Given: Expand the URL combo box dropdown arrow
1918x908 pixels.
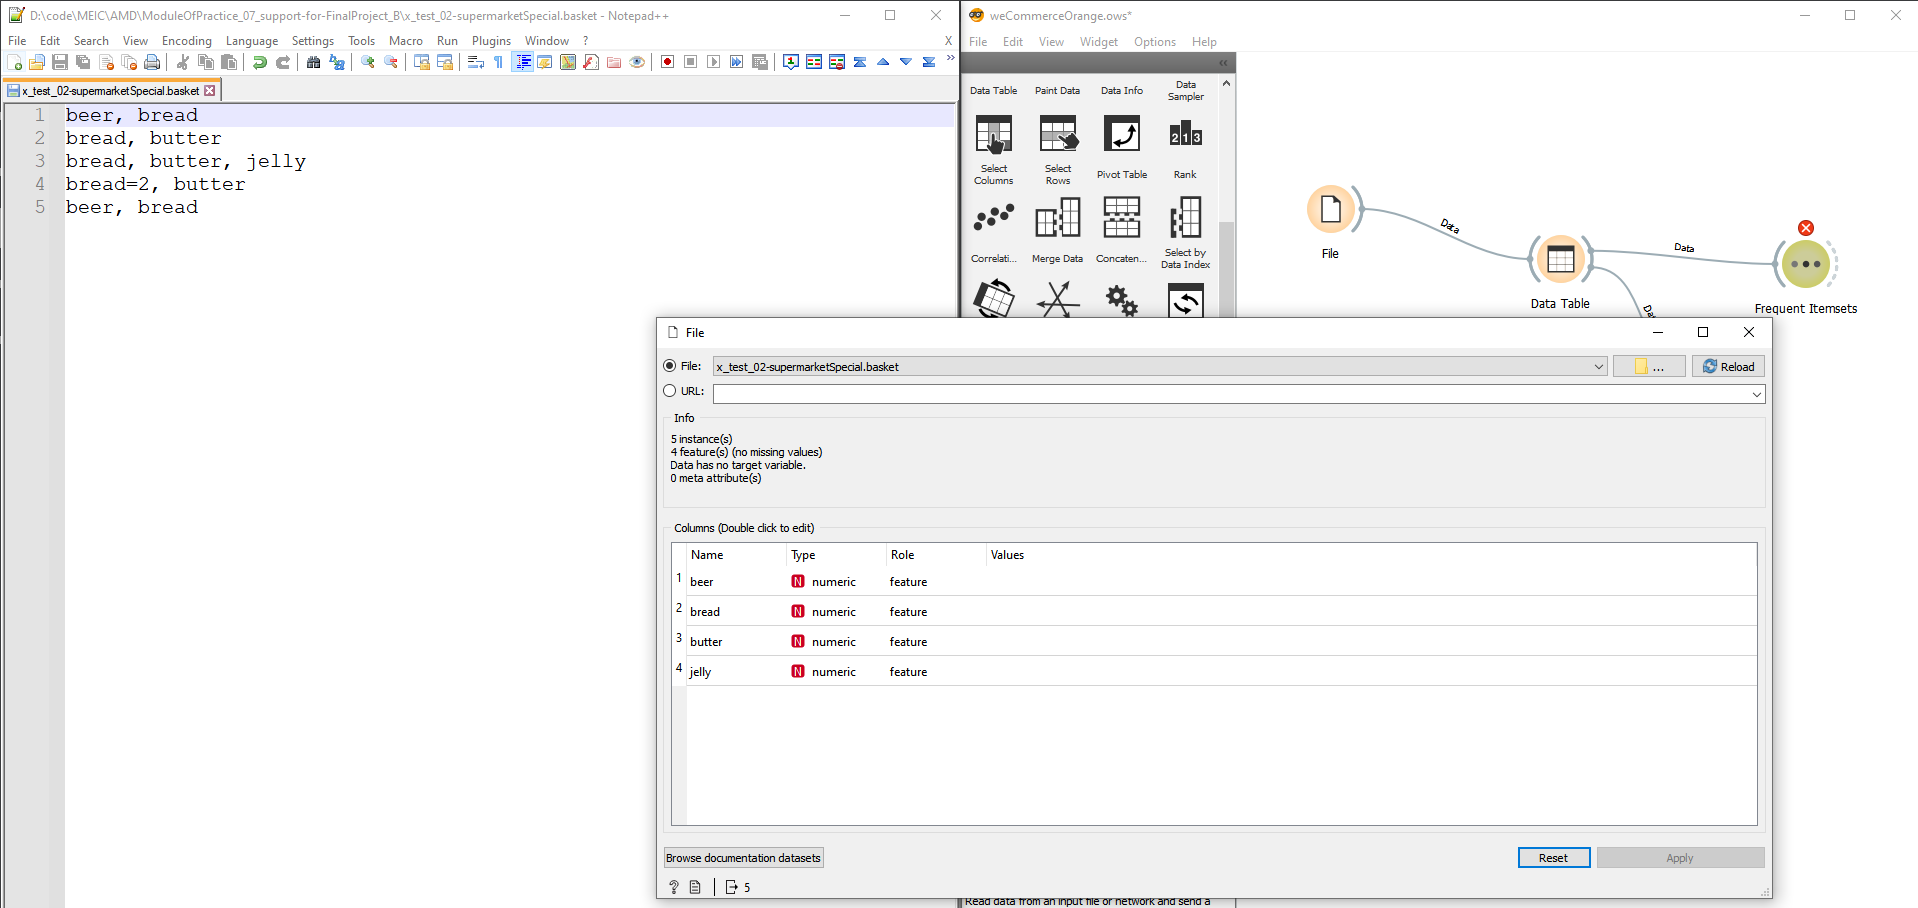Looking at the screenshot, I should coord(1756,395).
